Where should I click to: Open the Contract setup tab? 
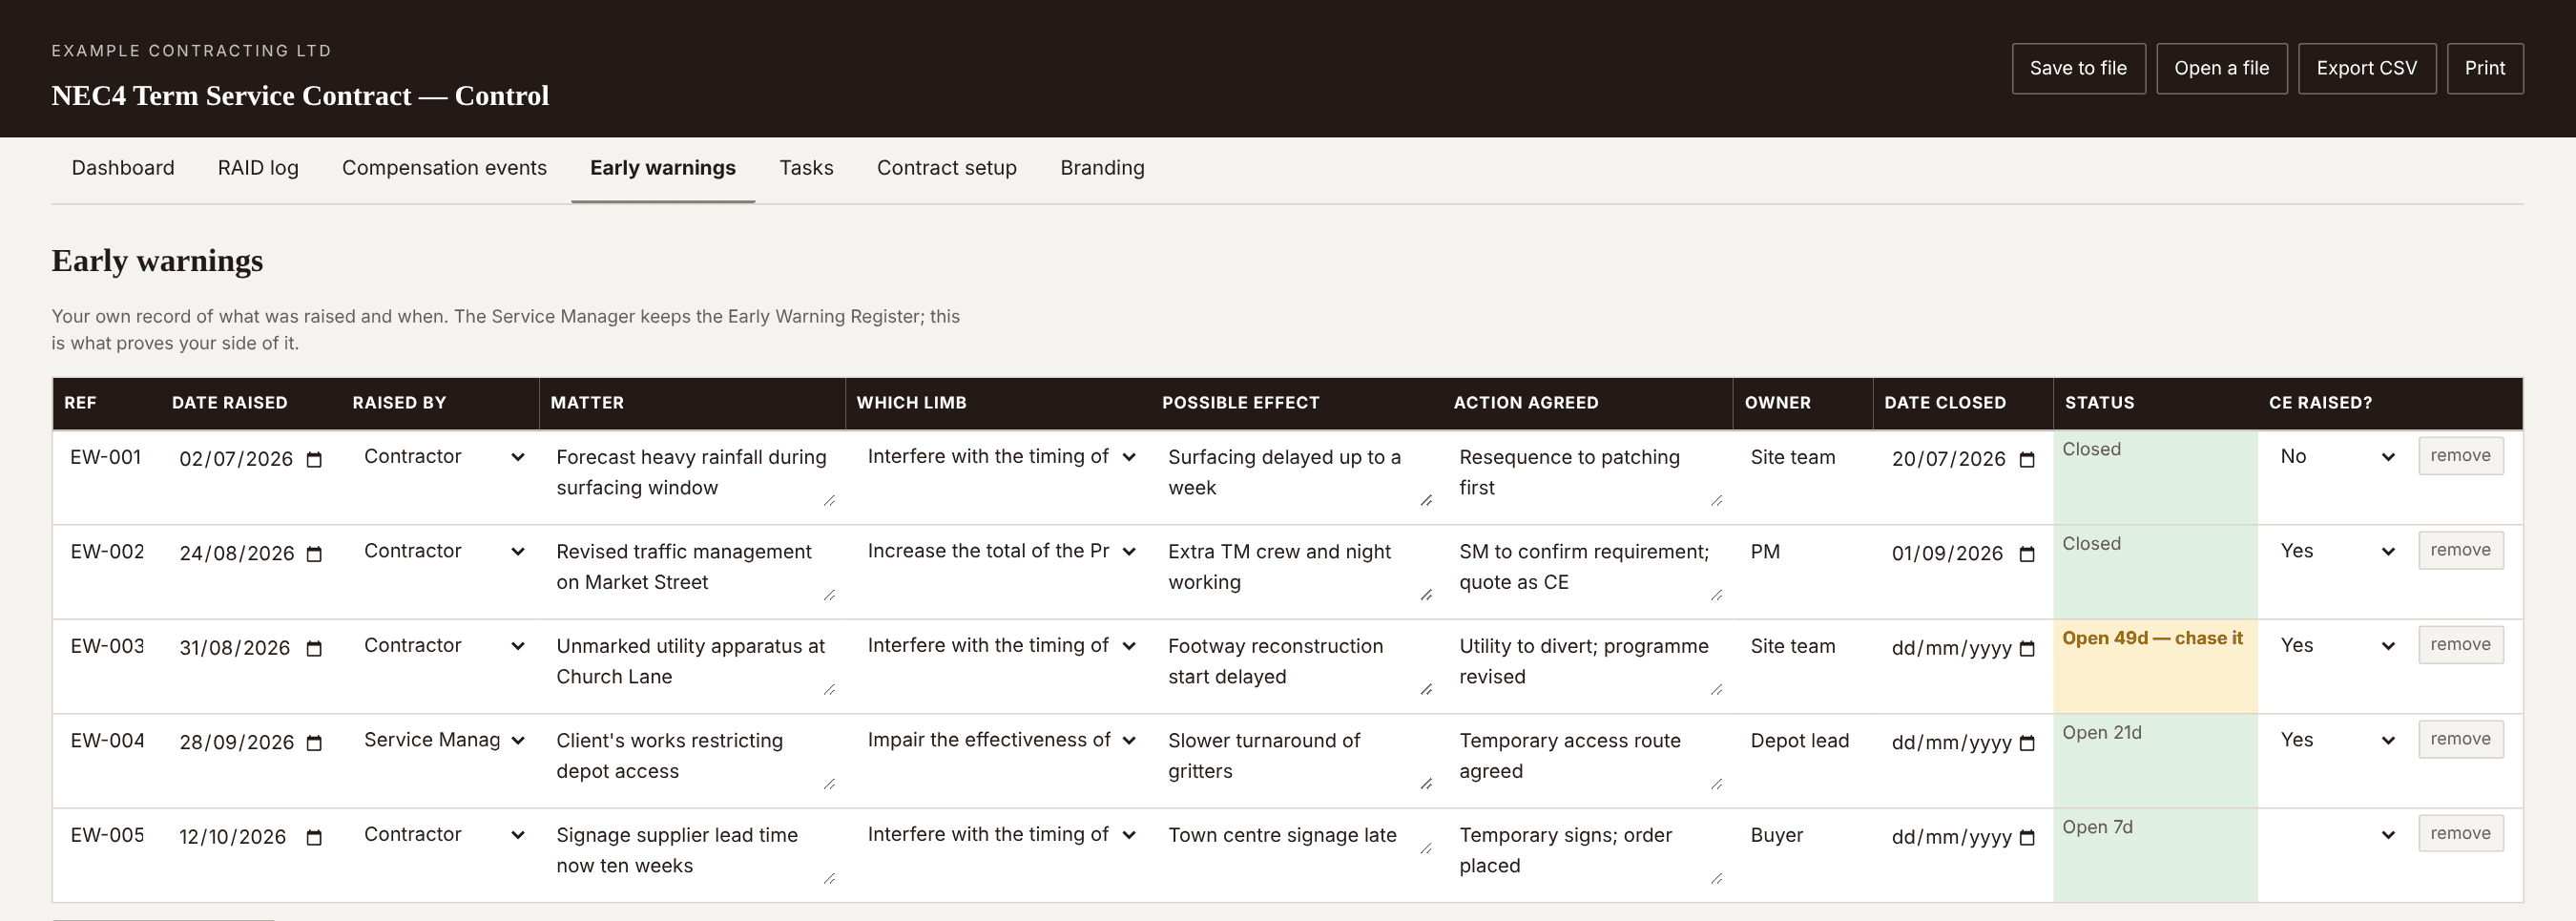coord(946,168)
